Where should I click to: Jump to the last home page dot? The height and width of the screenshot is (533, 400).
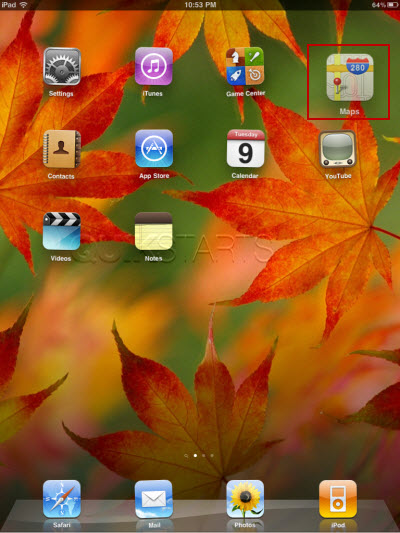coord(212,455)
